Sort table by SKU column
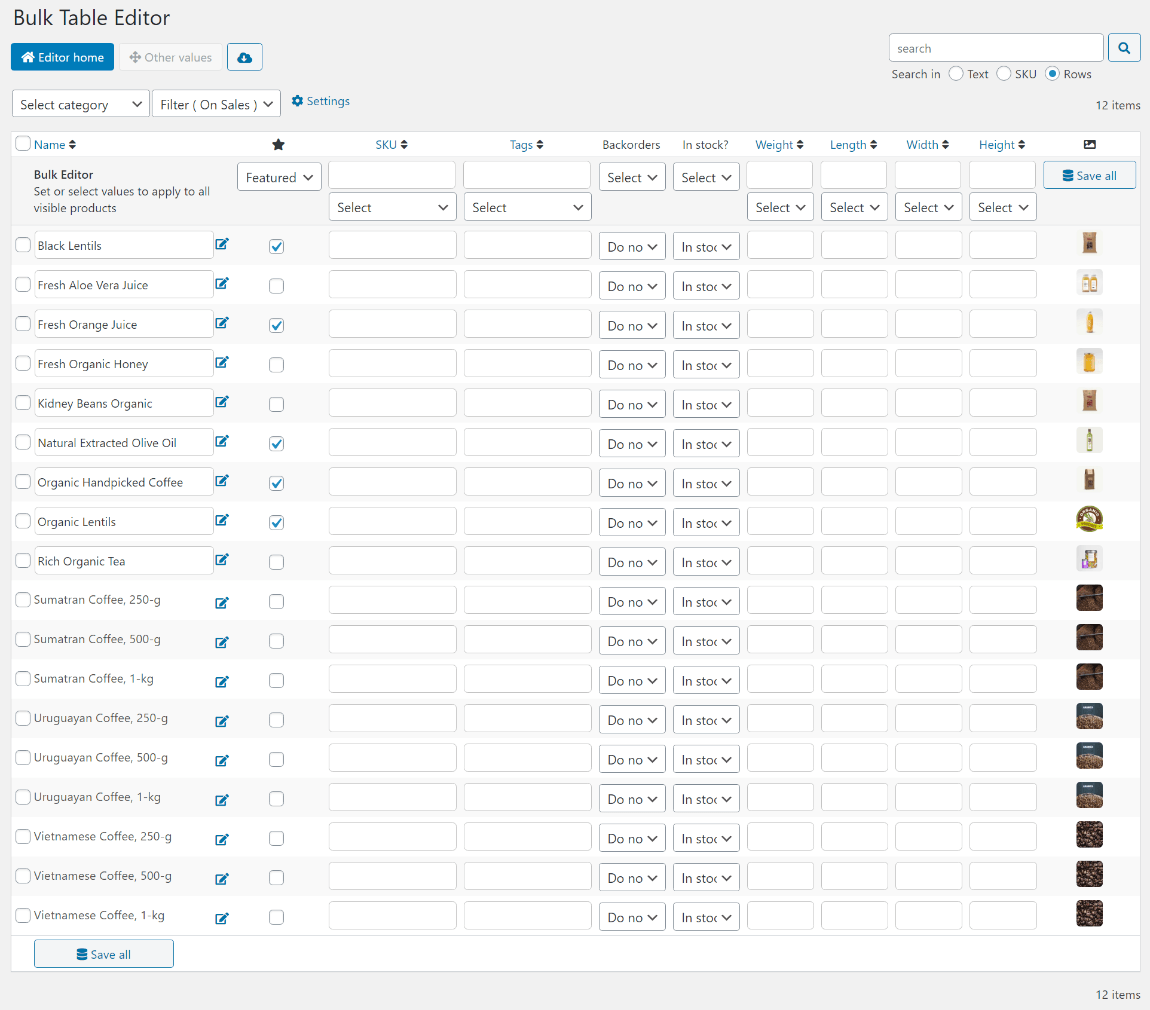The width and height of the screenshot is (1150, 1010). [x=392, y=144]
